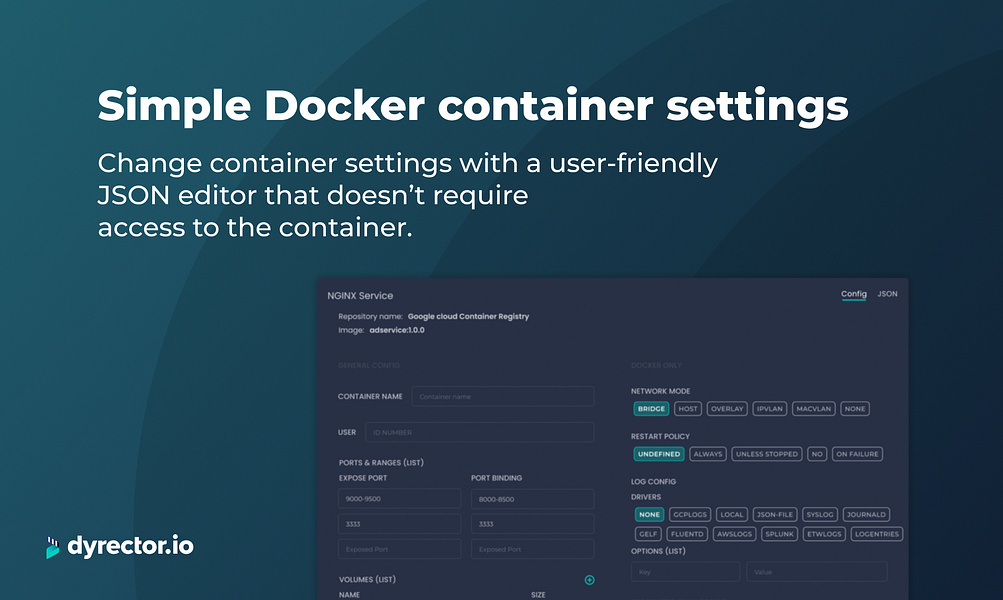This screenshot has height=600, width=1003.
Task: Switch to the JSON tab
Action: click(x=887, y=294)
